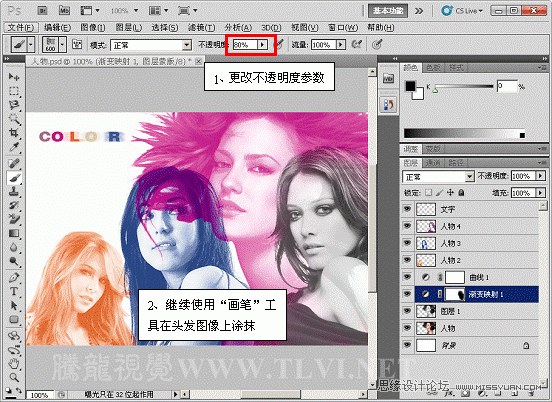This screenshot has height=402, width=552.
Task: Hide the 人物 layer
Action: 407,328
